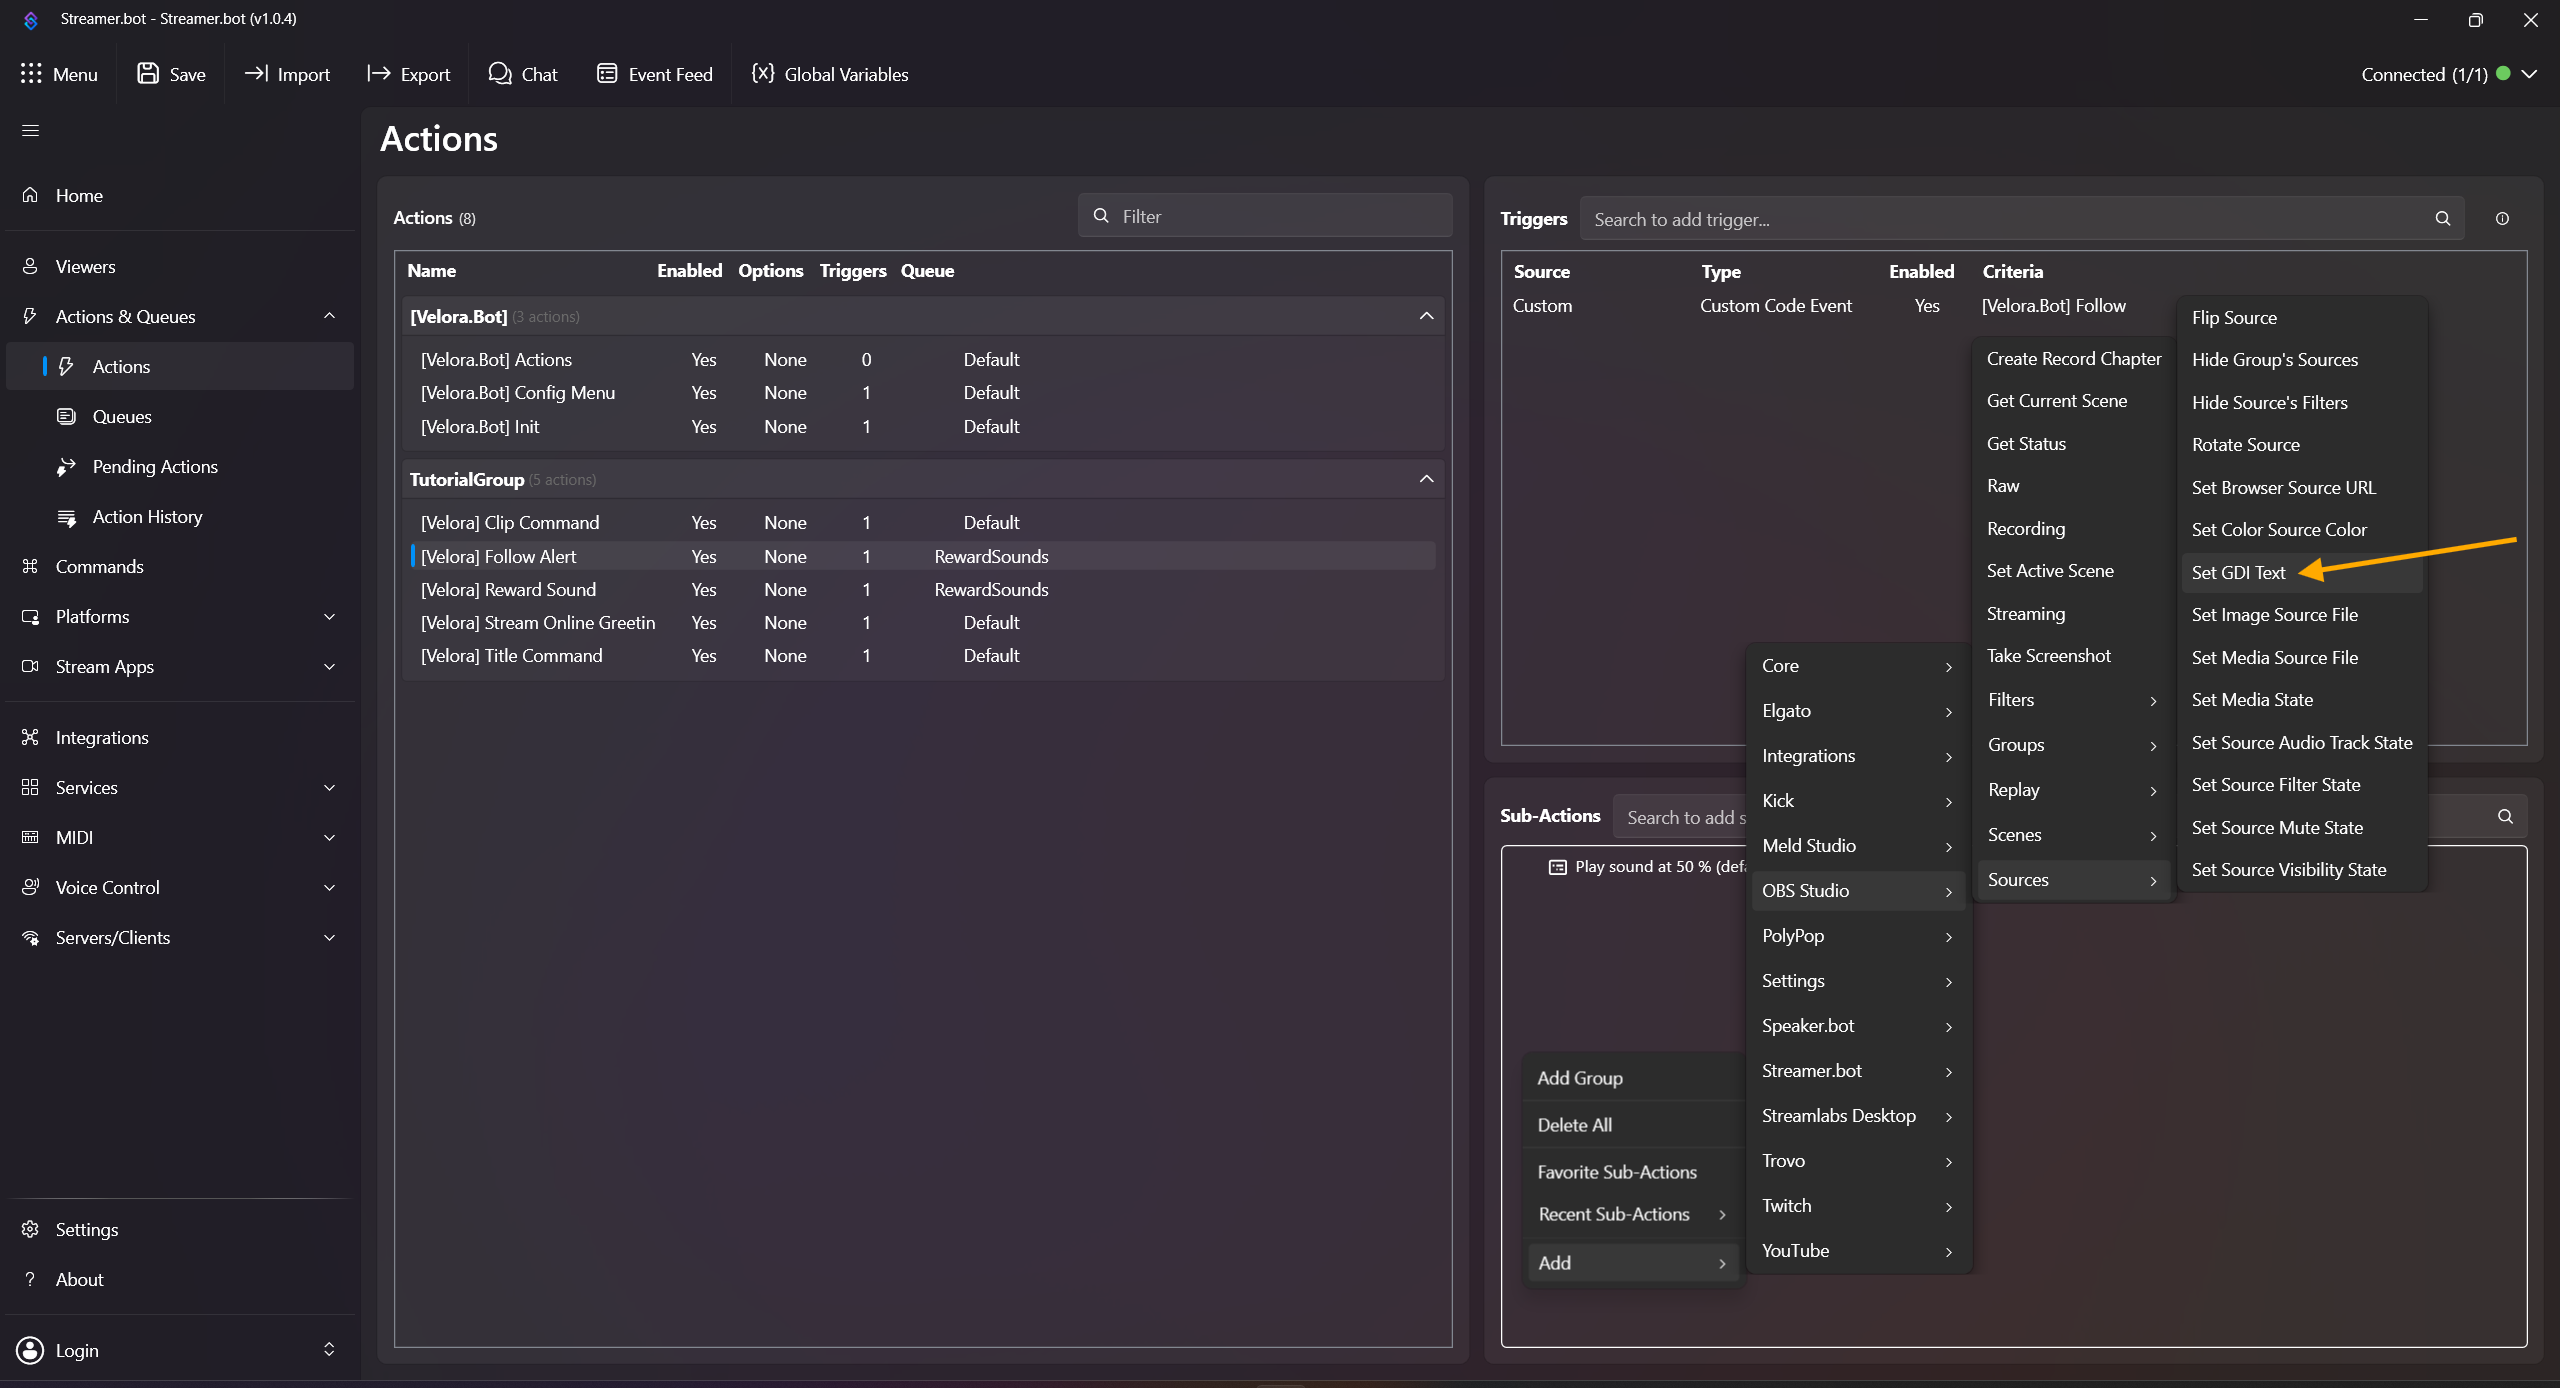Select Set GDI Text menu entry
The width and height of the screenshot is (2560, 1388).
pos(2238,573)
